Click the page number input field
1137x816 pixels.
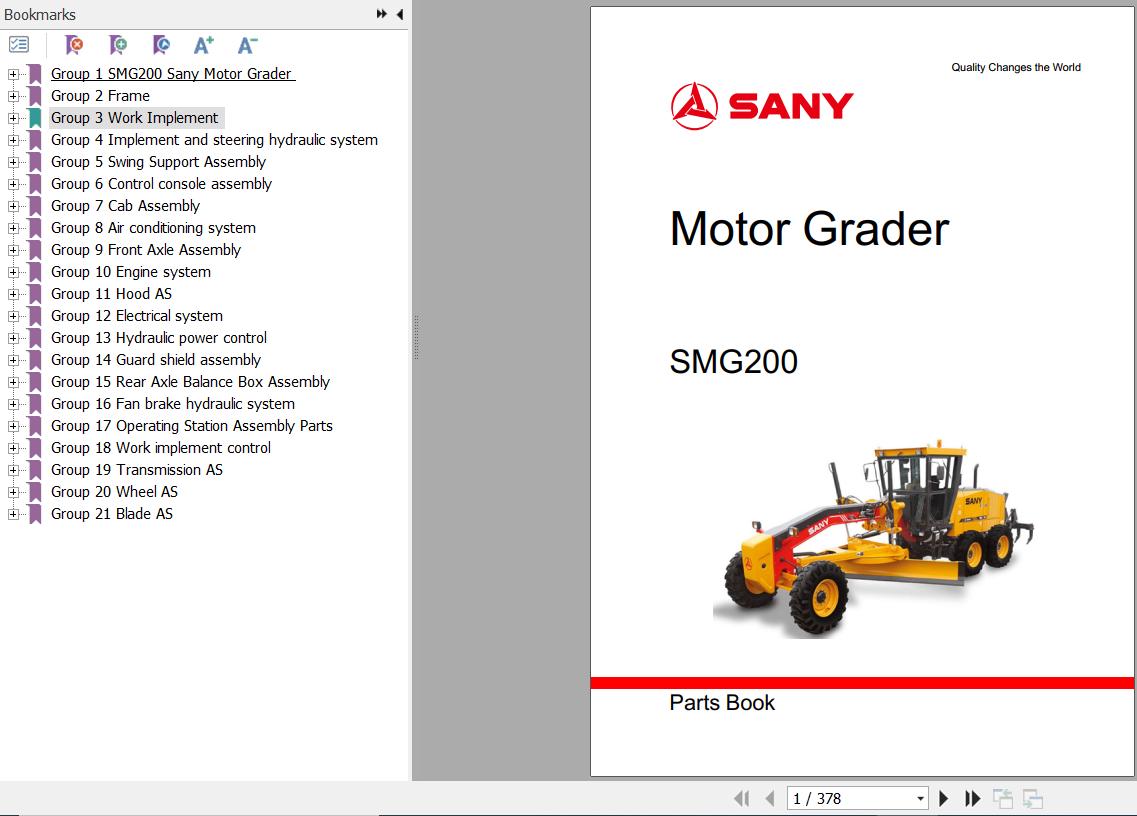(x=848, y=798)
